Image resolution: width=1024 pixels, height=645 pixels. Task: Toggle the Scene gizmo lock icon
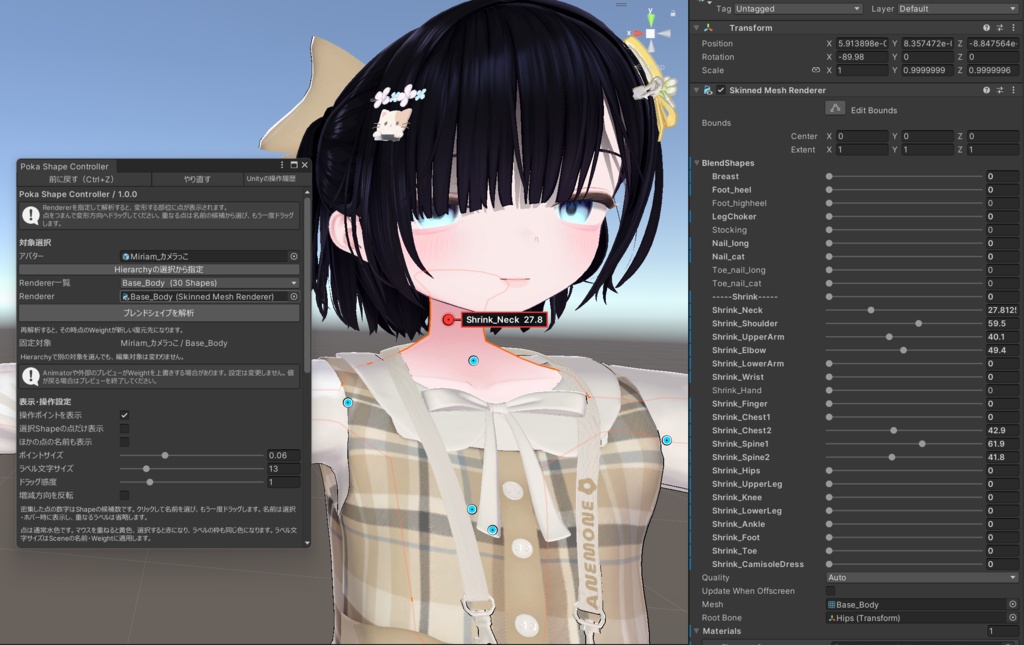pyautogui.click(x=673, y=12)
